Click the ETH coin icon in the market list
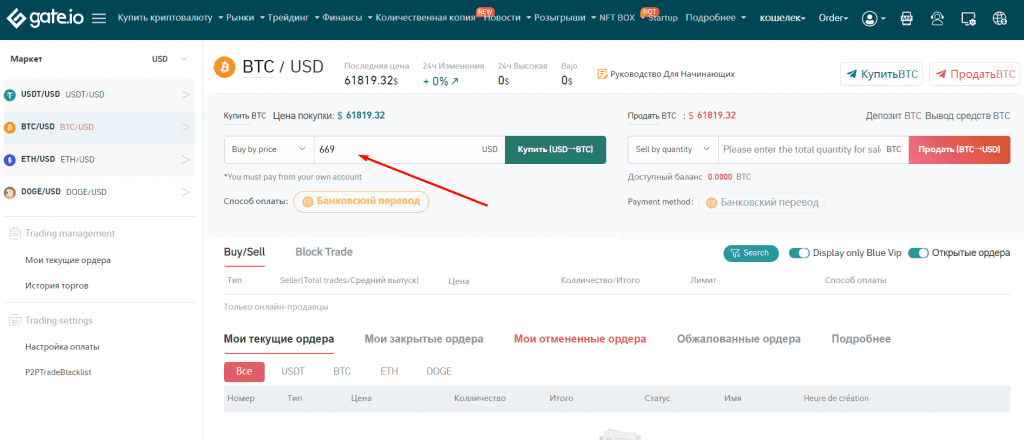 point(10,159)
